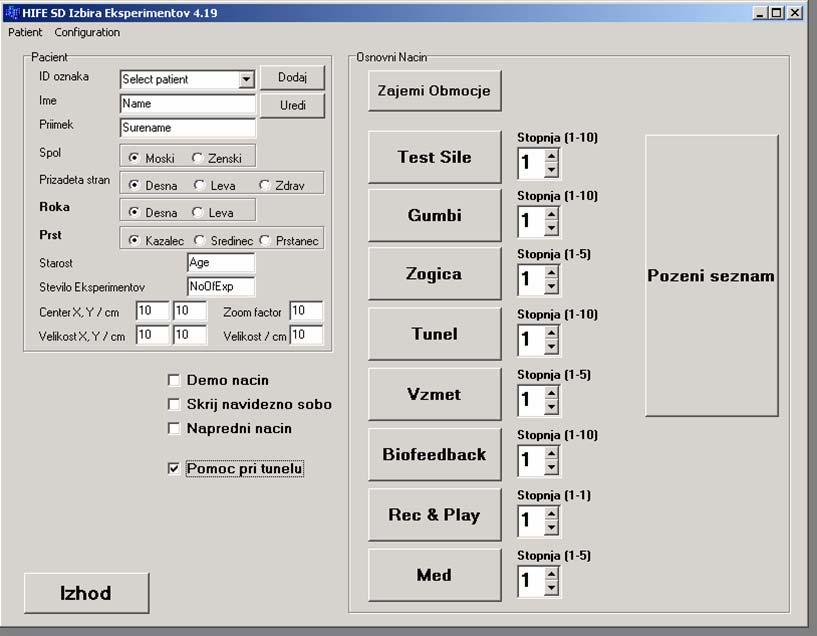Screen dimensions: 817x636
Task: Increase Rec & Play level with up arrow
Action: pos(551,514)
